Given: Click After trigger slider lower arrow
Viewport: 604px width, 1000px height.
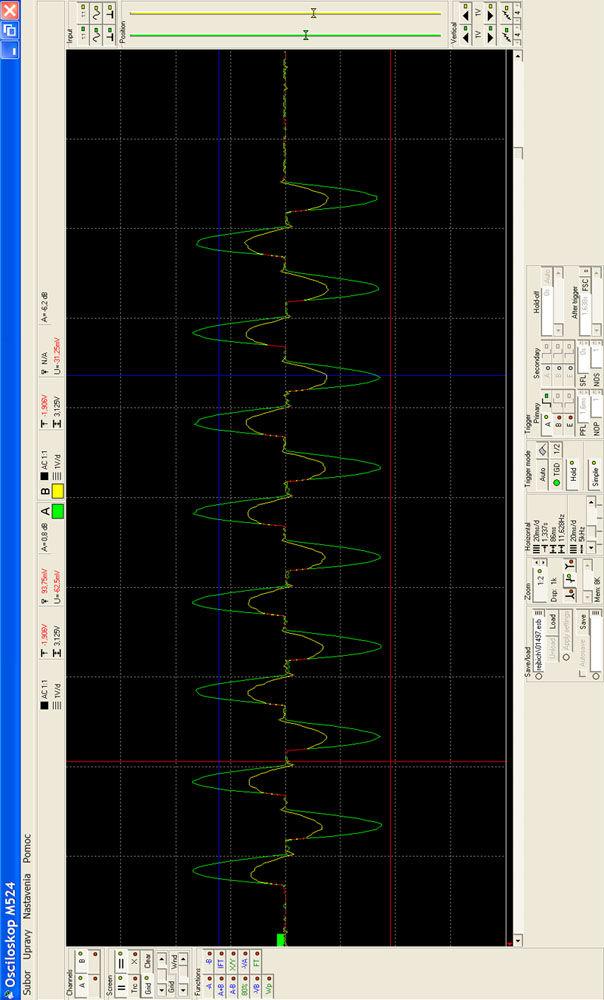Looking at the screenshot, I should coord(597,330).
